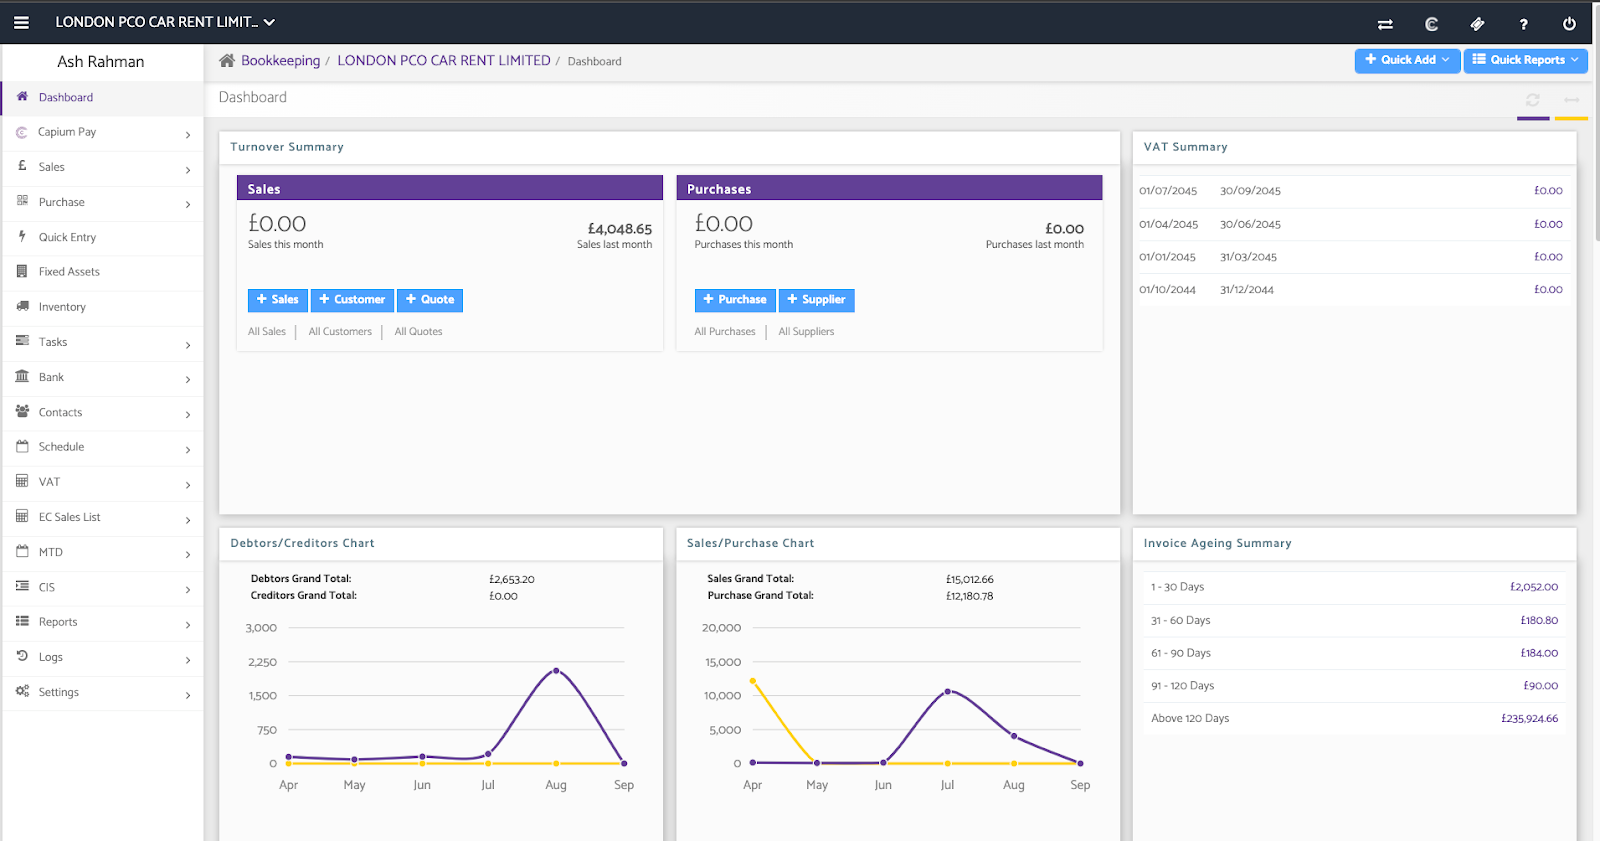This screenshot has width=1600, height=841.
Task: Click the Settings gears icon
Action: pos(22,691)
